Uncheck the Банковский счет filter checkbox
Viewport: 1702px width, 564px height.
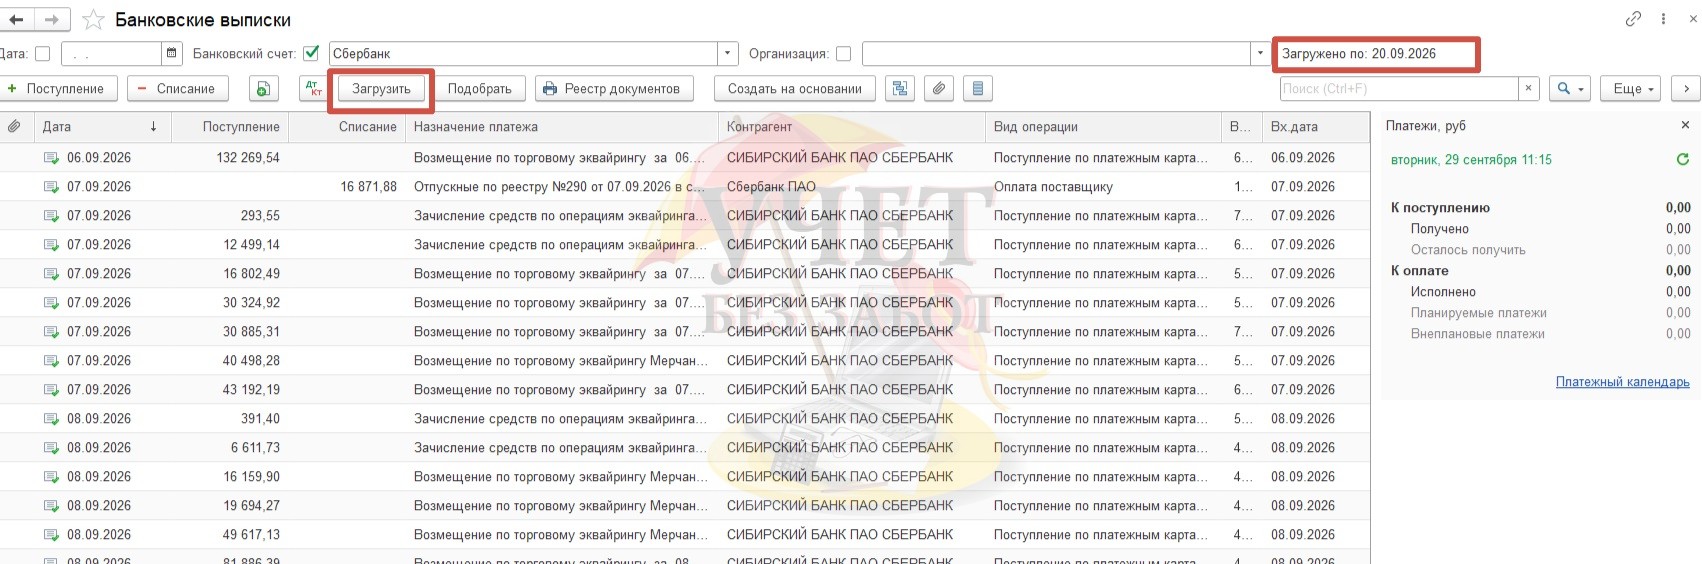(x=311, y=54)
